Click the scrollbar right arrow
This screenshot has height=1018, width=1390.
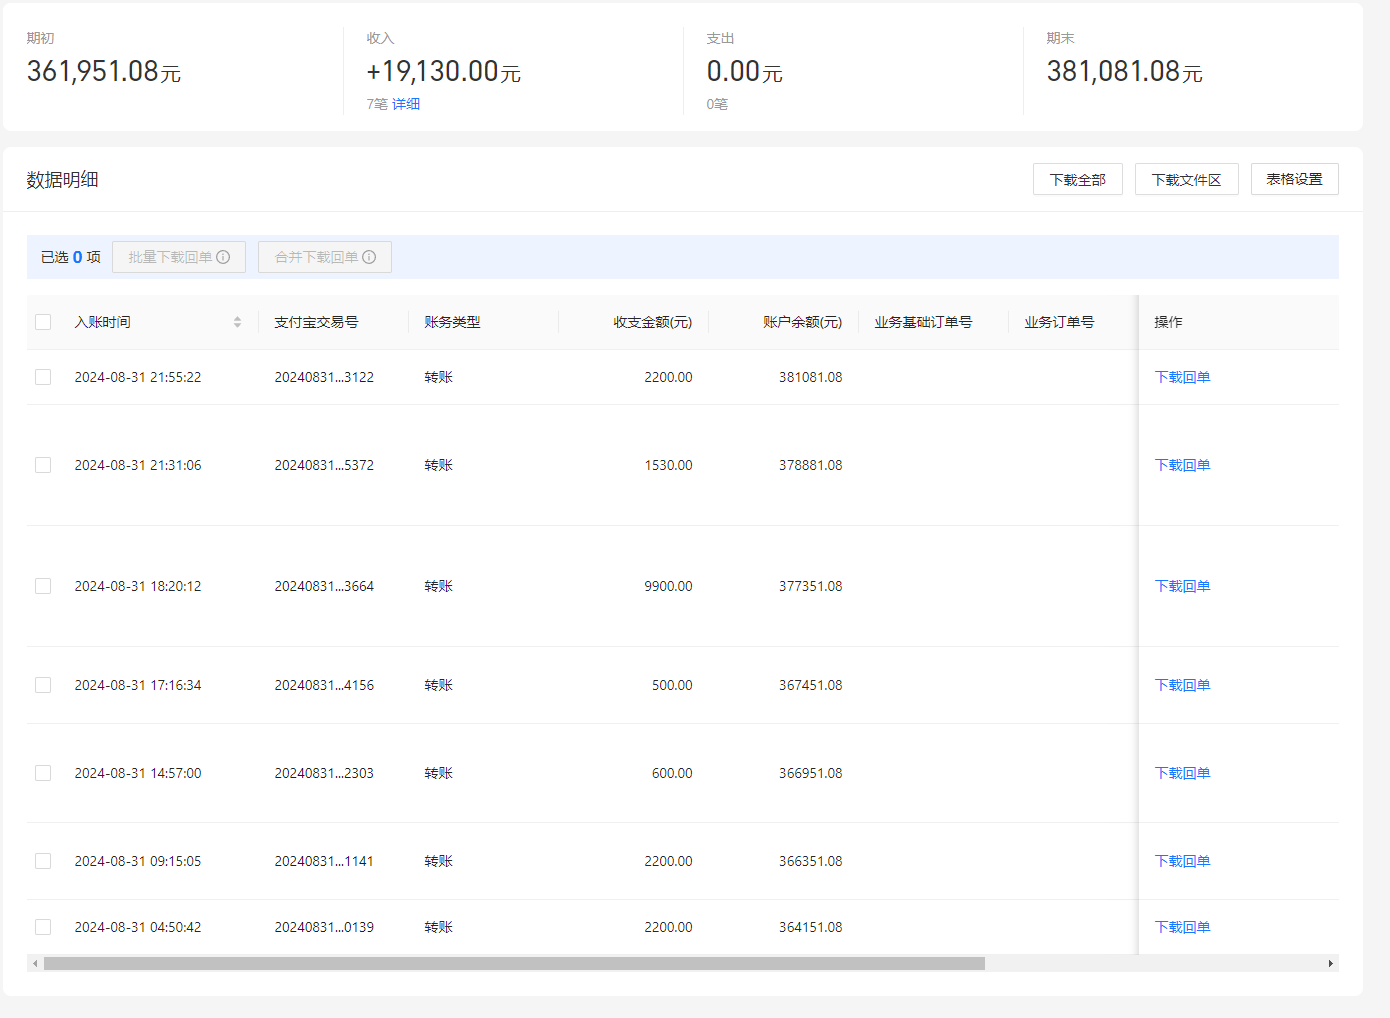coord(1330,964)
